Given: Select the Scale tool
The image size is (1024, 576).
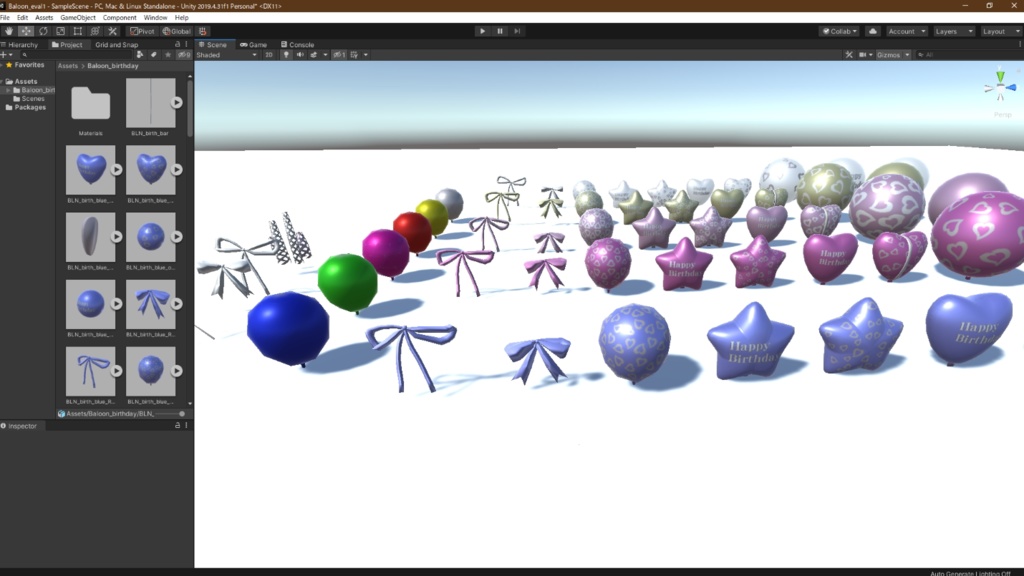Looking at the screenshot, I should pos(61,31).
